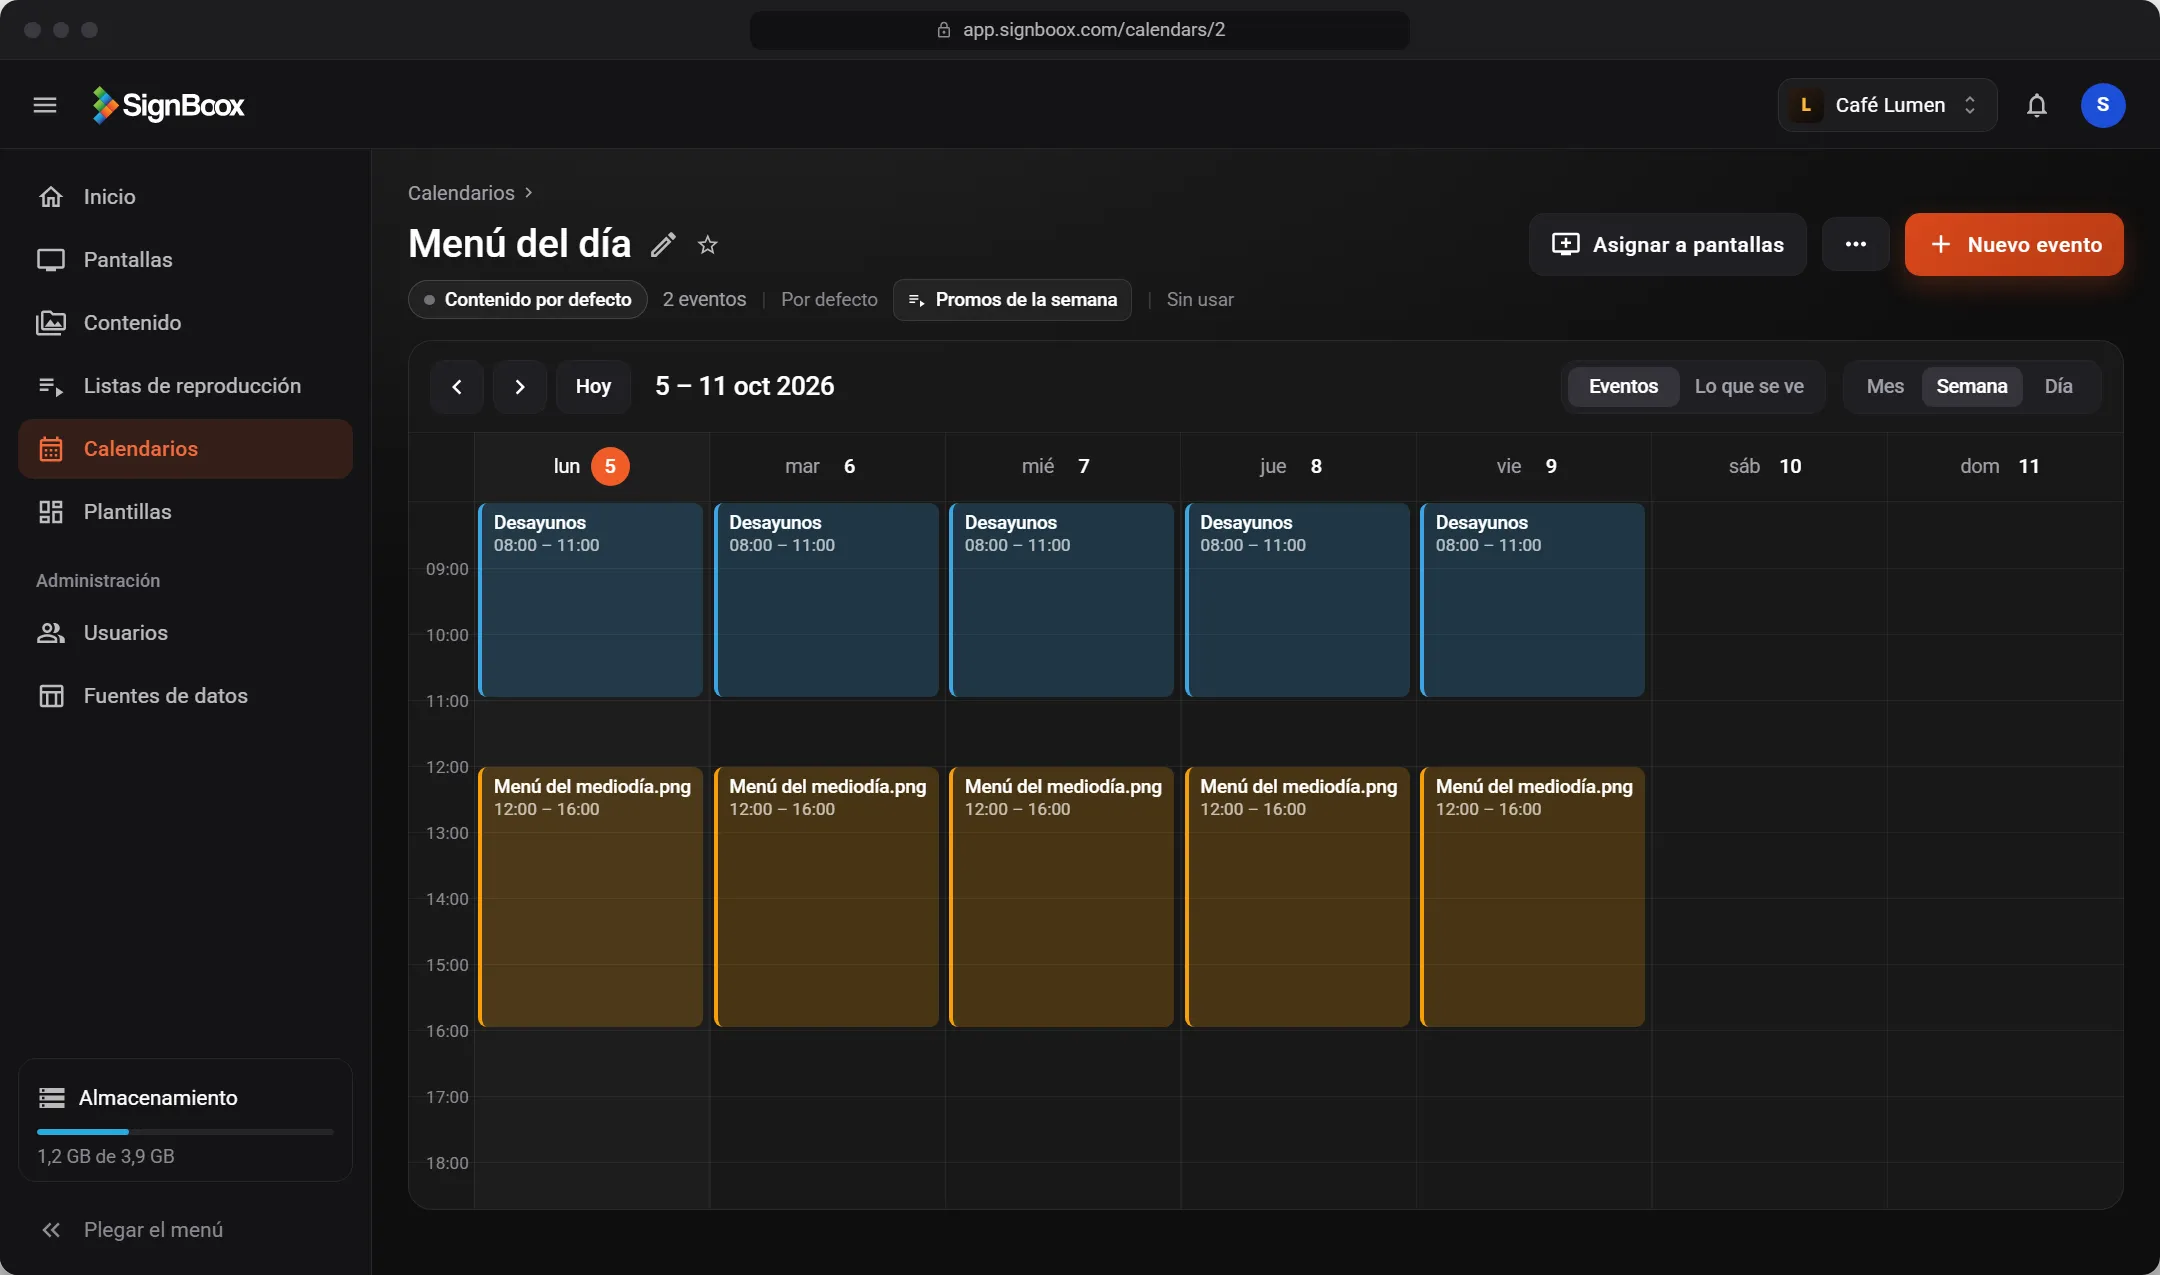Viewport: 2160px width, 1275px height.
Task: Open Listas de reproducción in sidebar
Action: (x=185, y=386)
